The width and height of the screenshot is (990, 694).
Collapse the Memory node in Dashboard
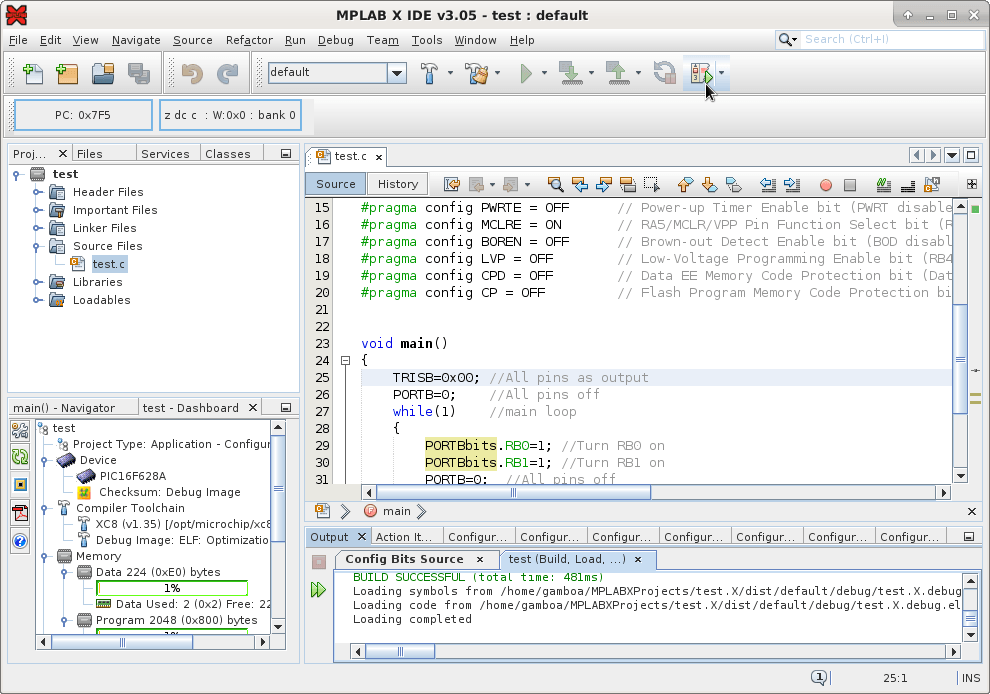(x=44, y=556)
